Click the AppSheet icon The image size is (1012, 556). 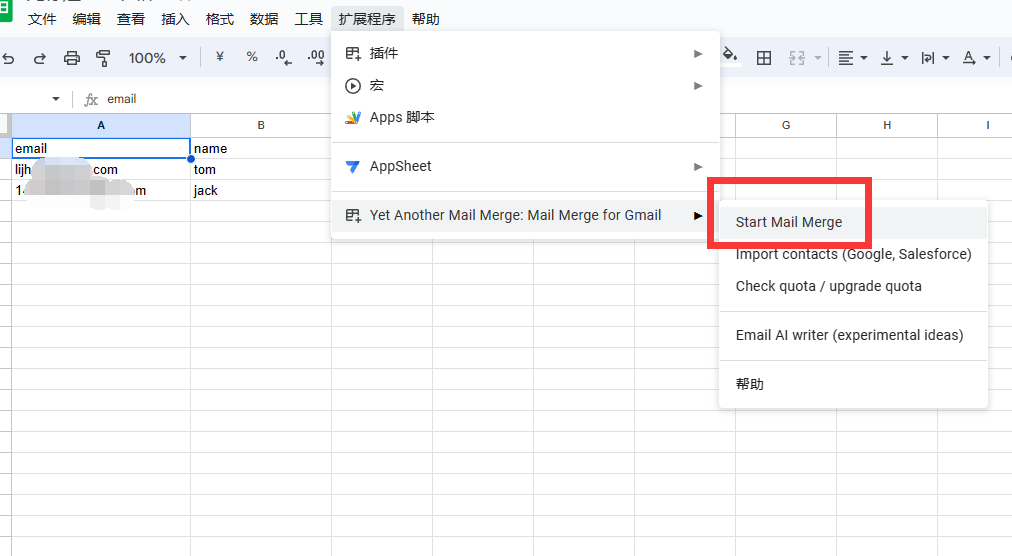coord(352,167)
